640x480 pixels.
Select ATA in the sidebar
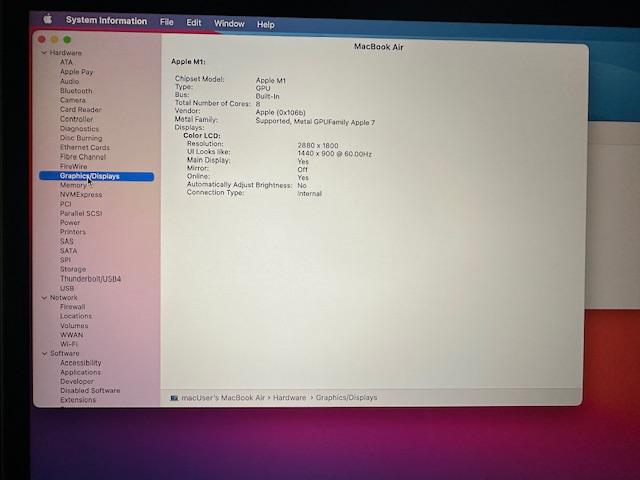(x=66, y=62)
